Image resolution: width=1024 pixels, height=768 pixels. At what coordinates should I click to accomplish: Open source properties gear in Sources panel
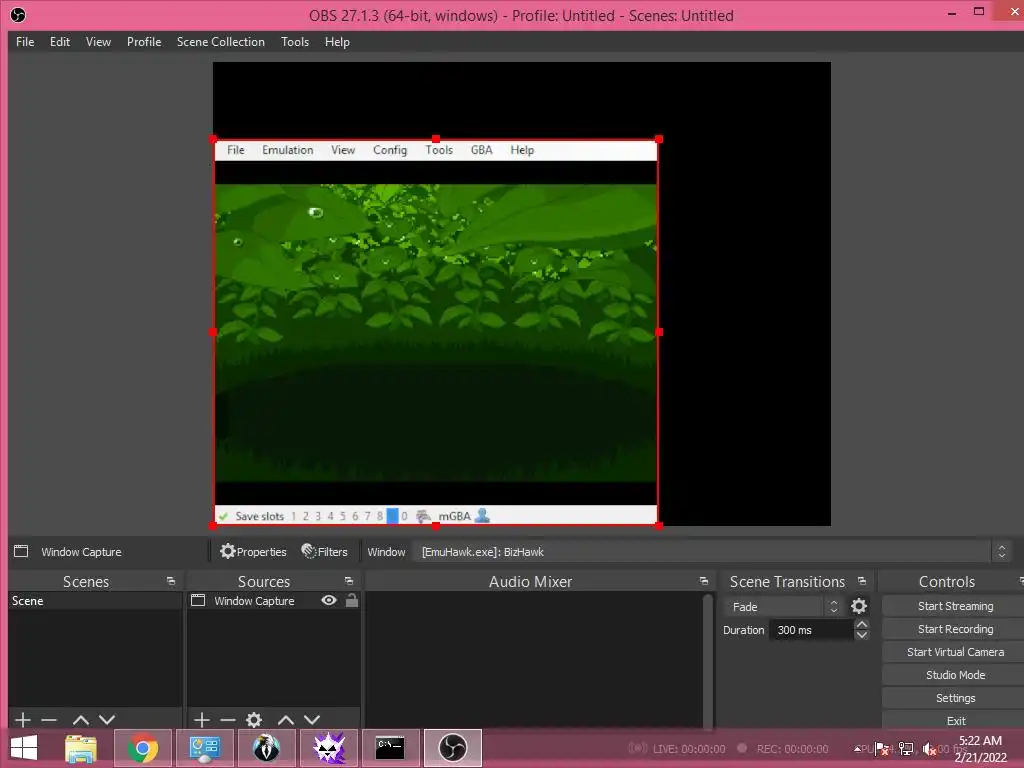point(254,720)
